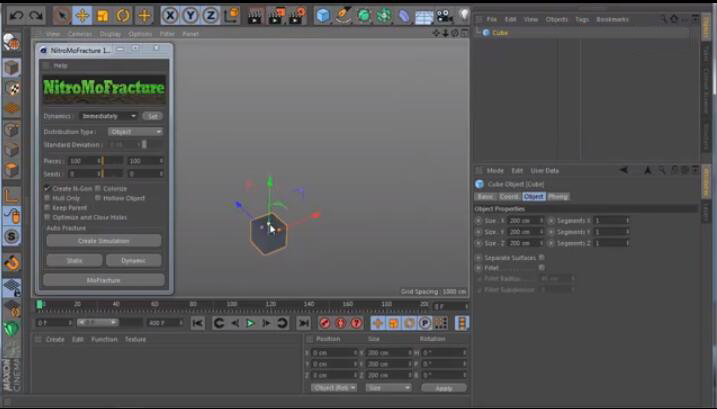
Task: Enable the Keep Parent checkbox
Action: (x=47, y=207)
